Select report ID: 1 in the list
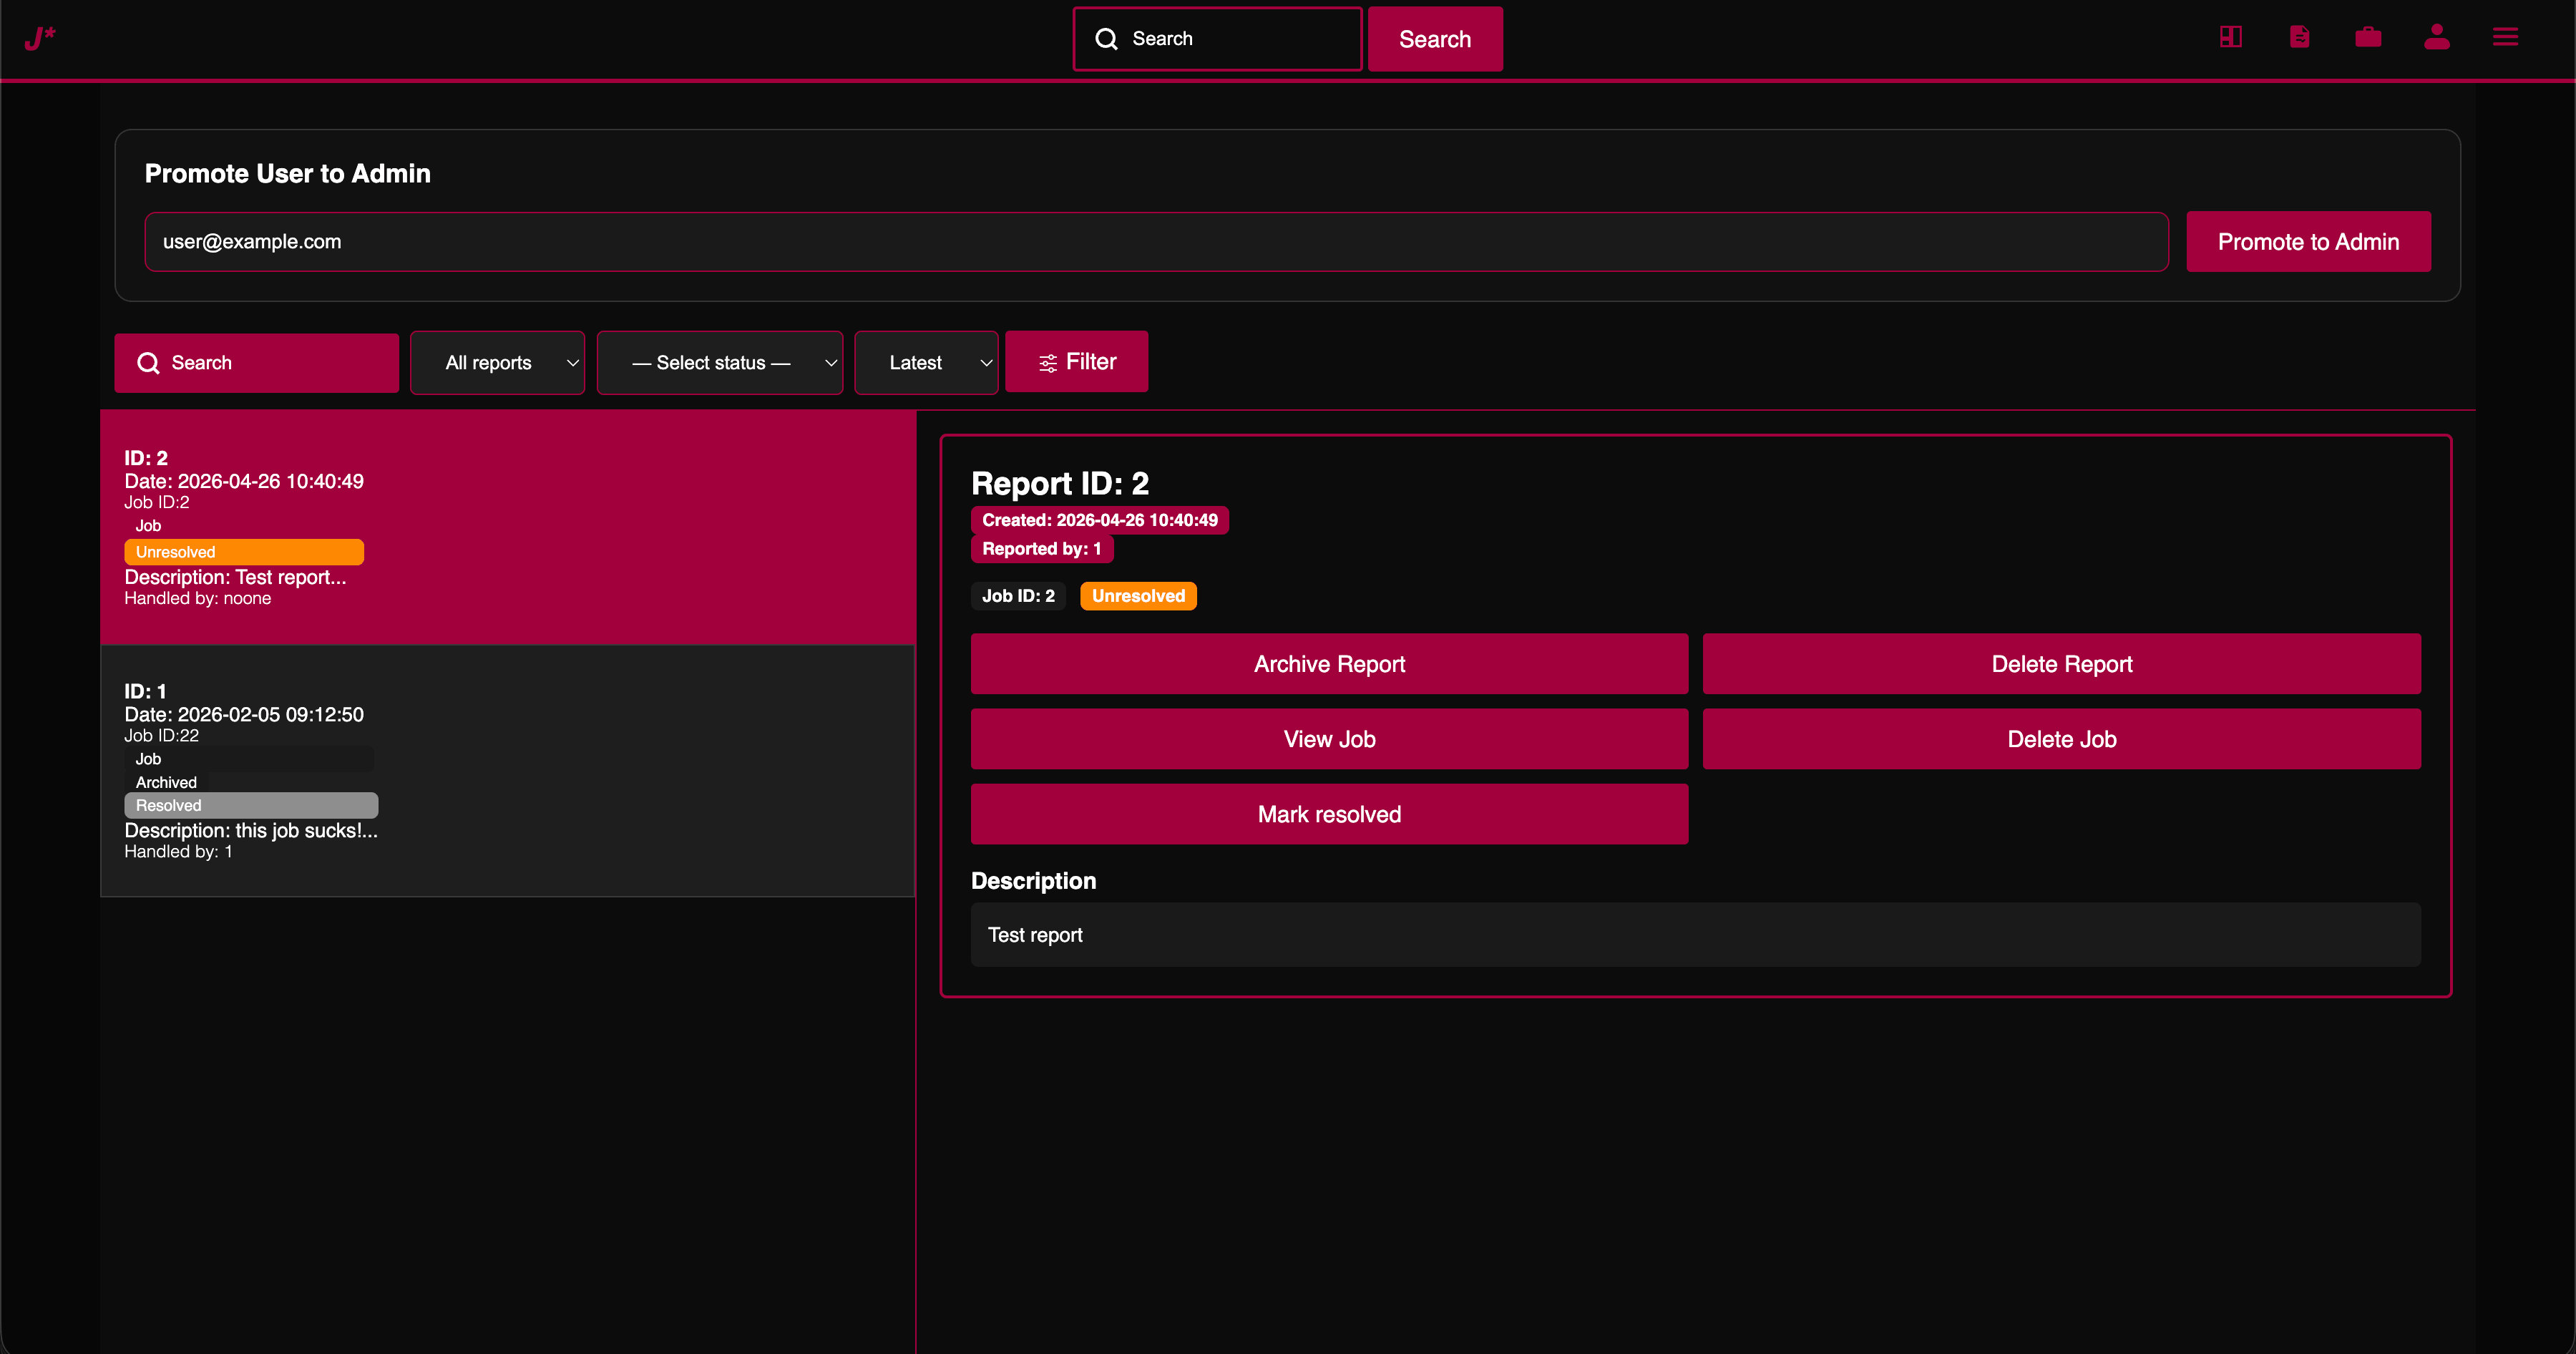Screen dimensions: 2576x1354 (507, 770)
